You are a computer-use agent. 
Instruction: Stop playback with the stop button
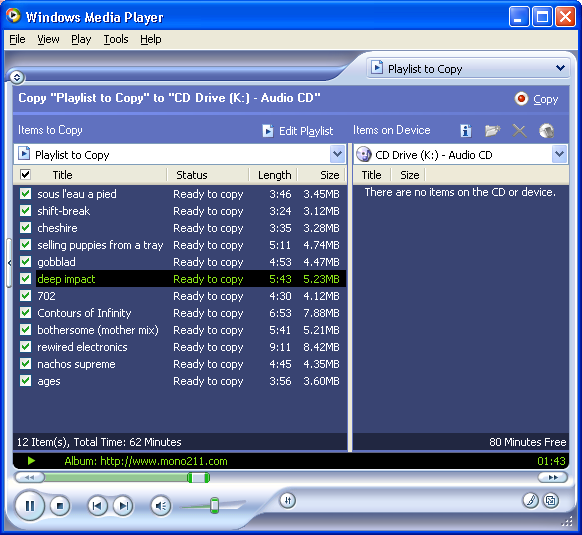click(60, 506)
